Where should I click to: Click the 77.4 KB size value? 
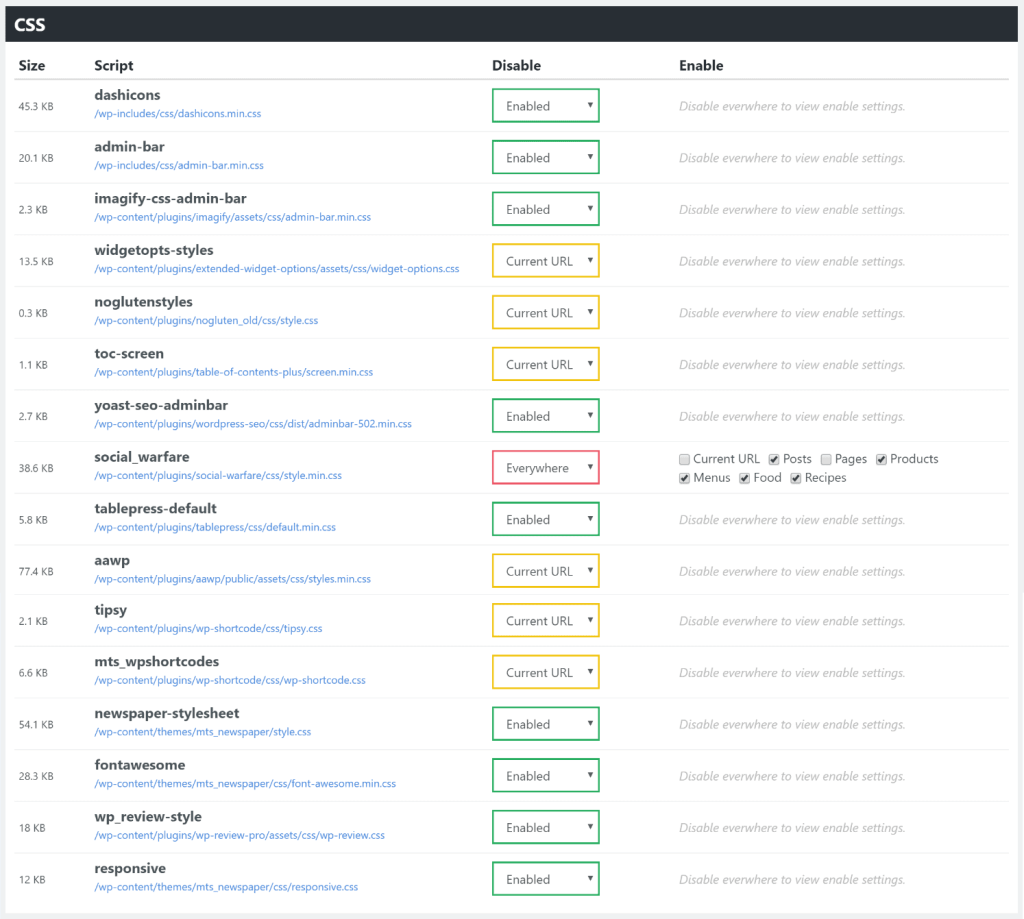click(x=36, y=572)
